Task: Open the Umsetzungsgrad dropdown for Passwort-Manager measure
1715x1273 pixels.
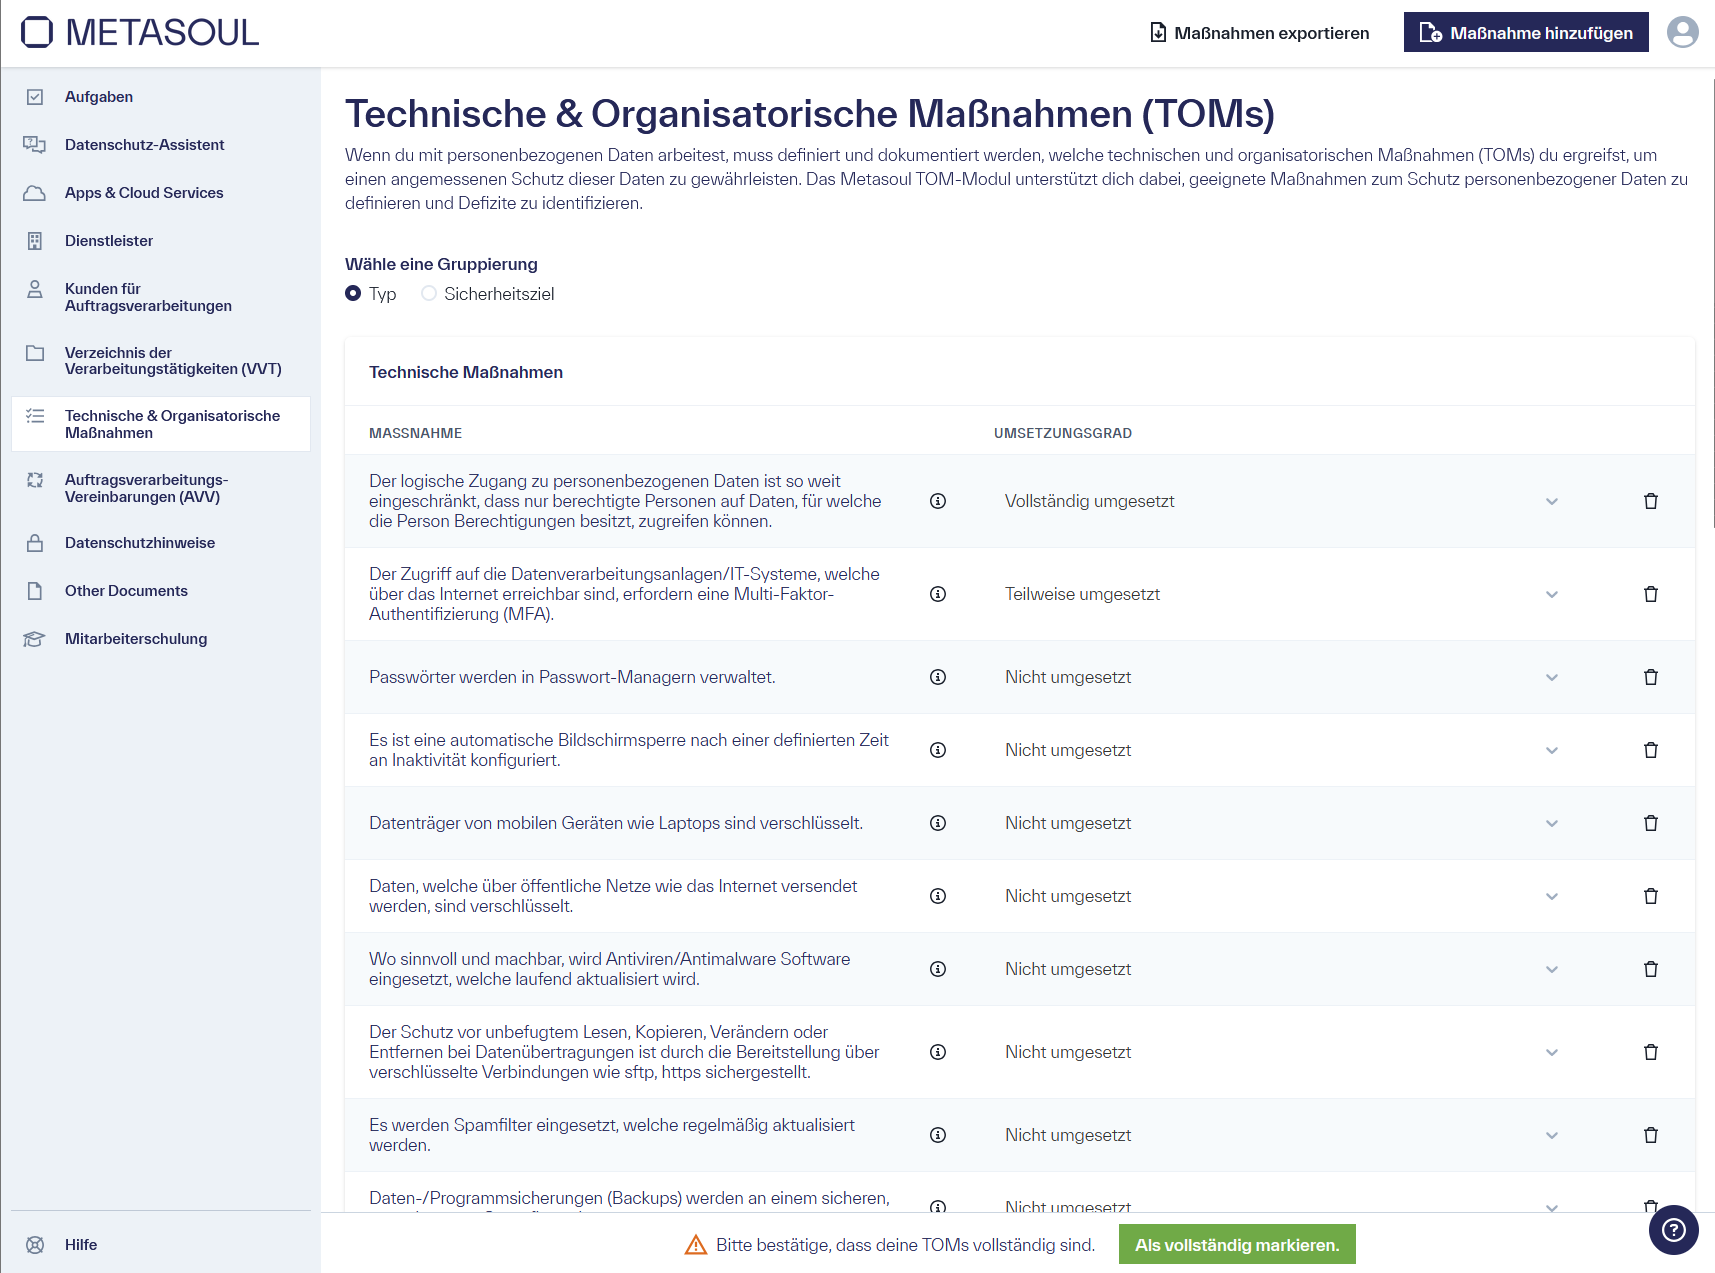Action: click(x=1551, y=677)
